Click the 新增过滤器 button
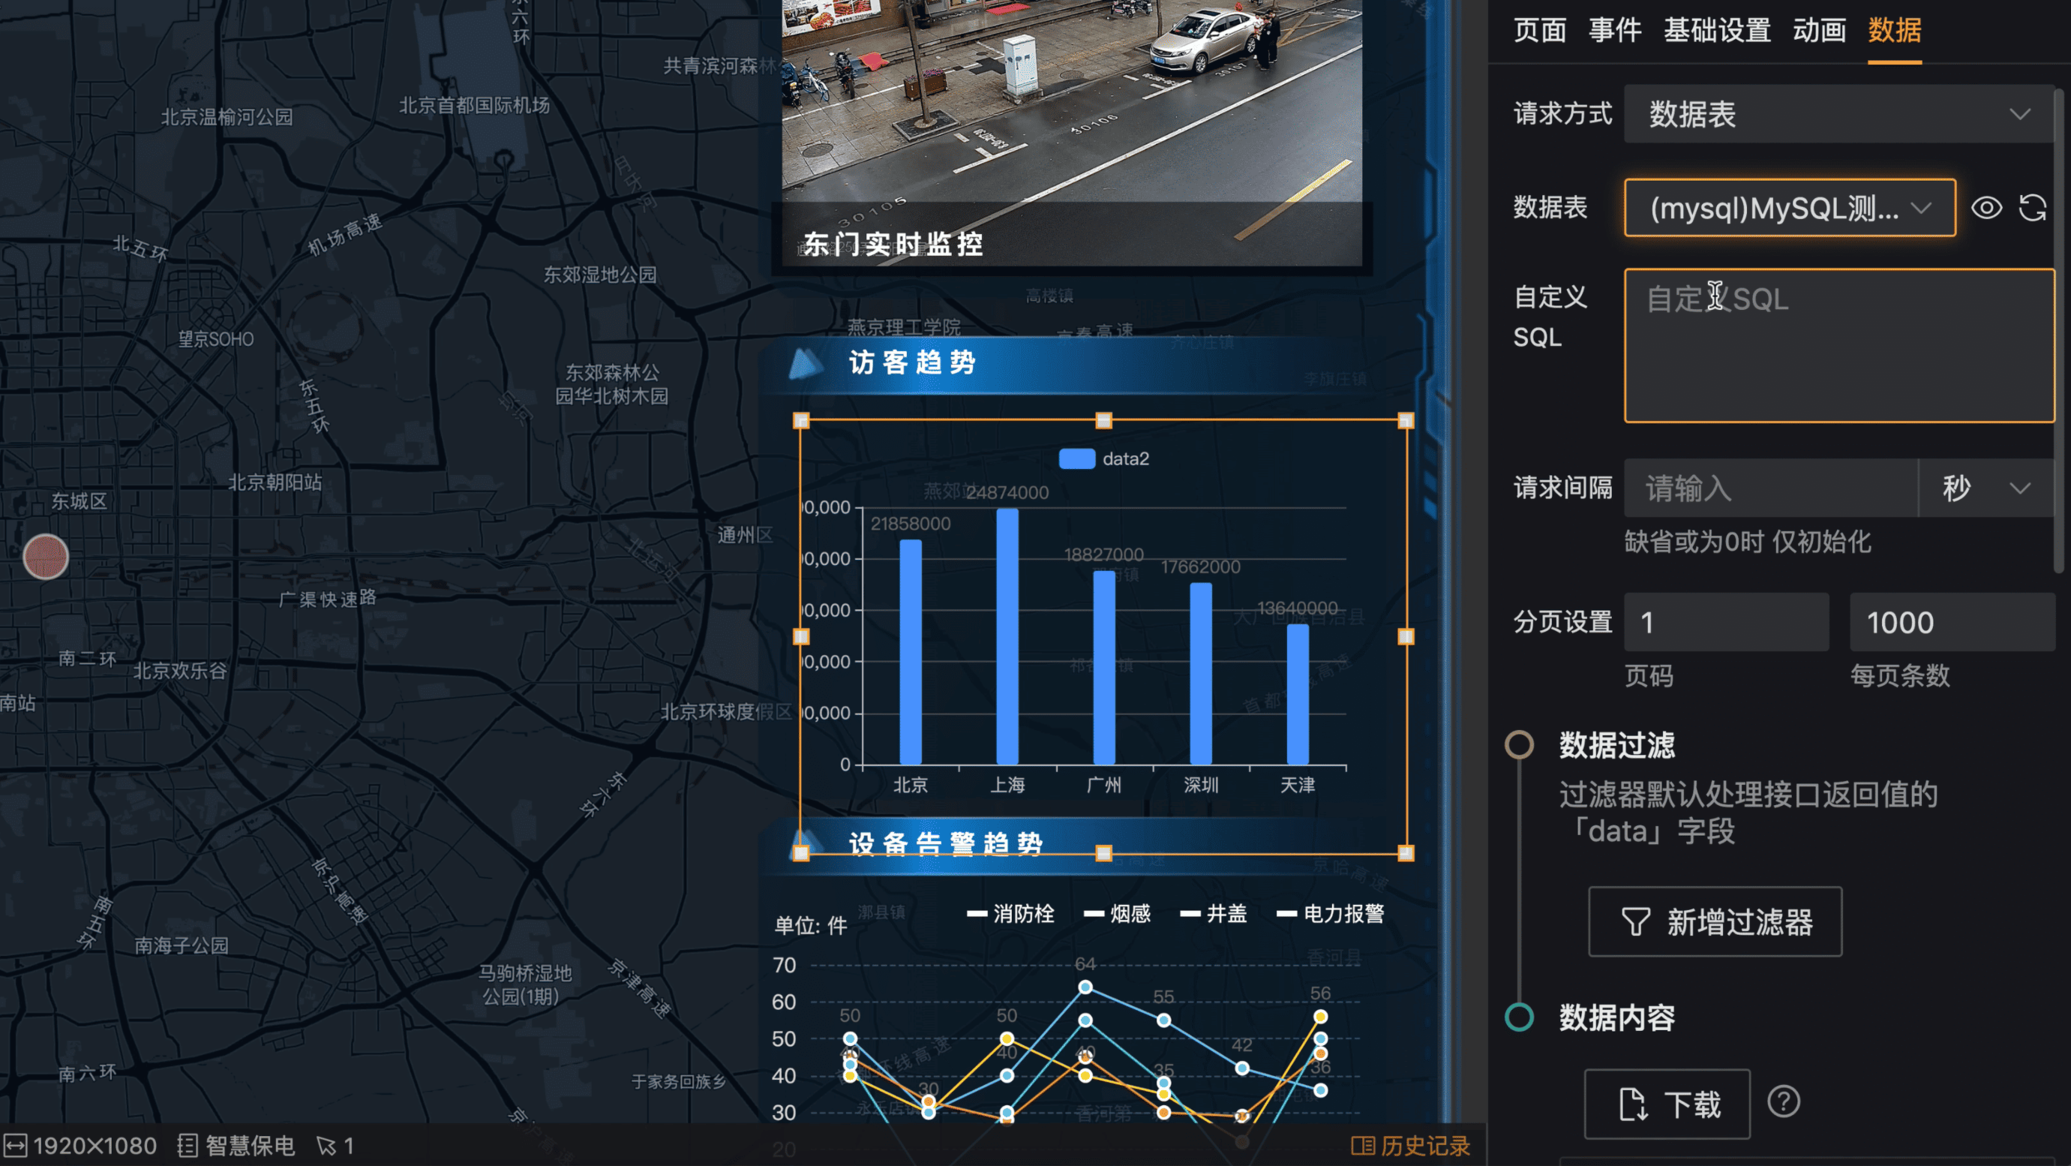The height and width of the screenshot is (1166, 2071). coord(1714,922)
